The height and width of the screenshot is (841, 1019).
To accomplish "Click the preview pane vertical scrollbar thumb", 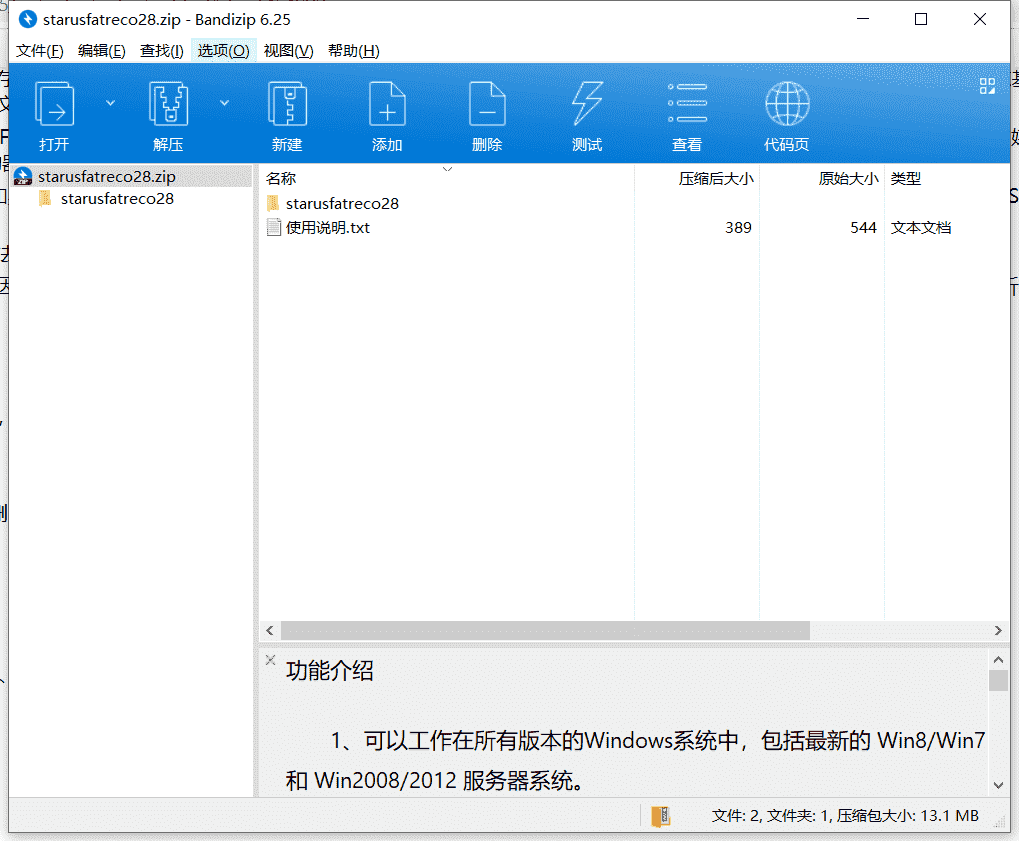I will [x=998, y=680].
